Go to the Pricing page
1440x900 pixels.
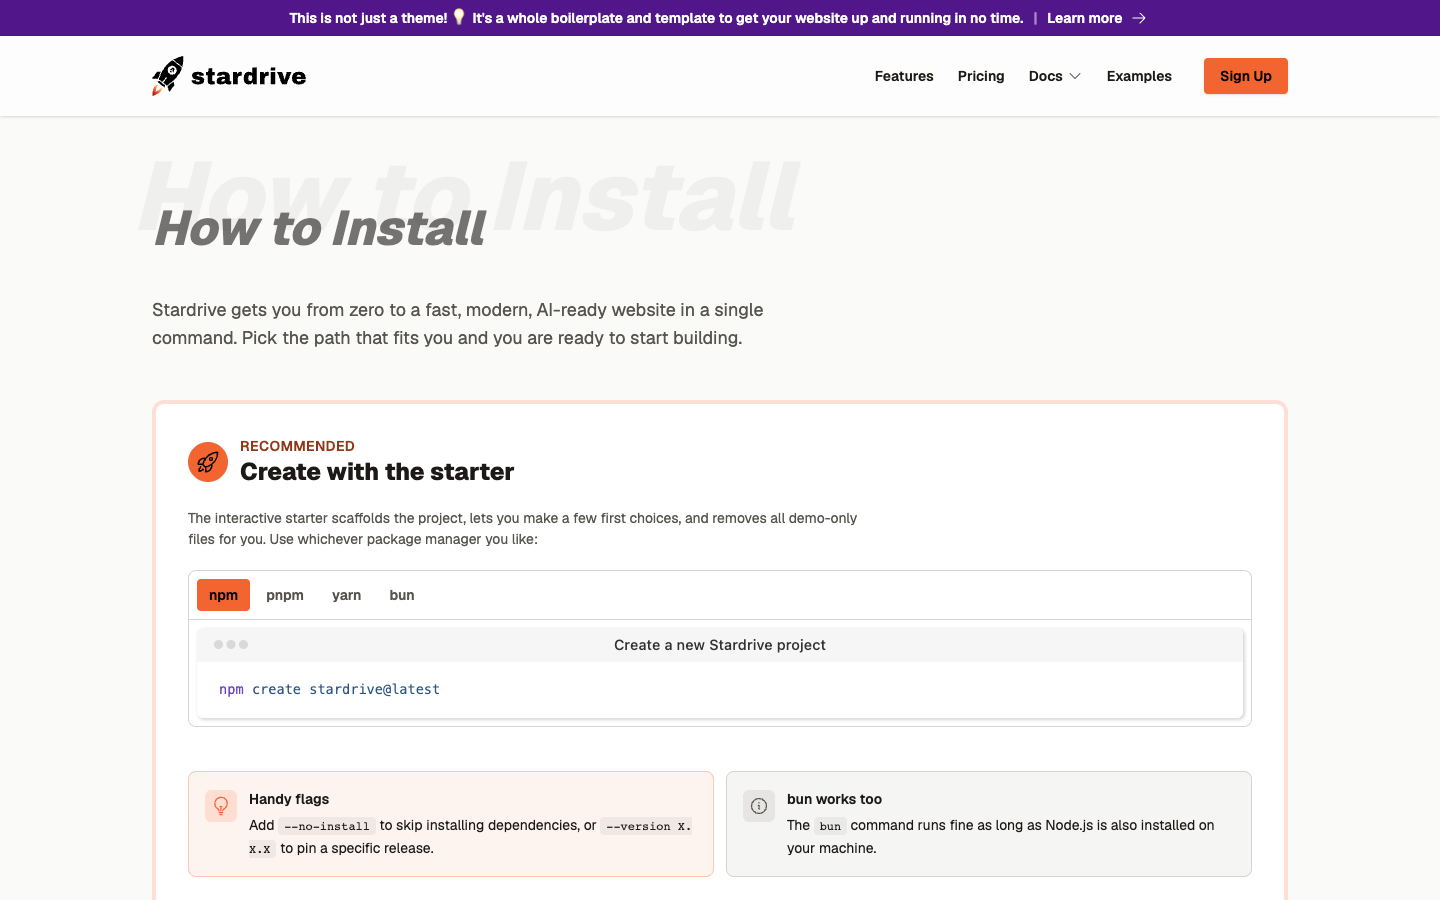(981, 76)
